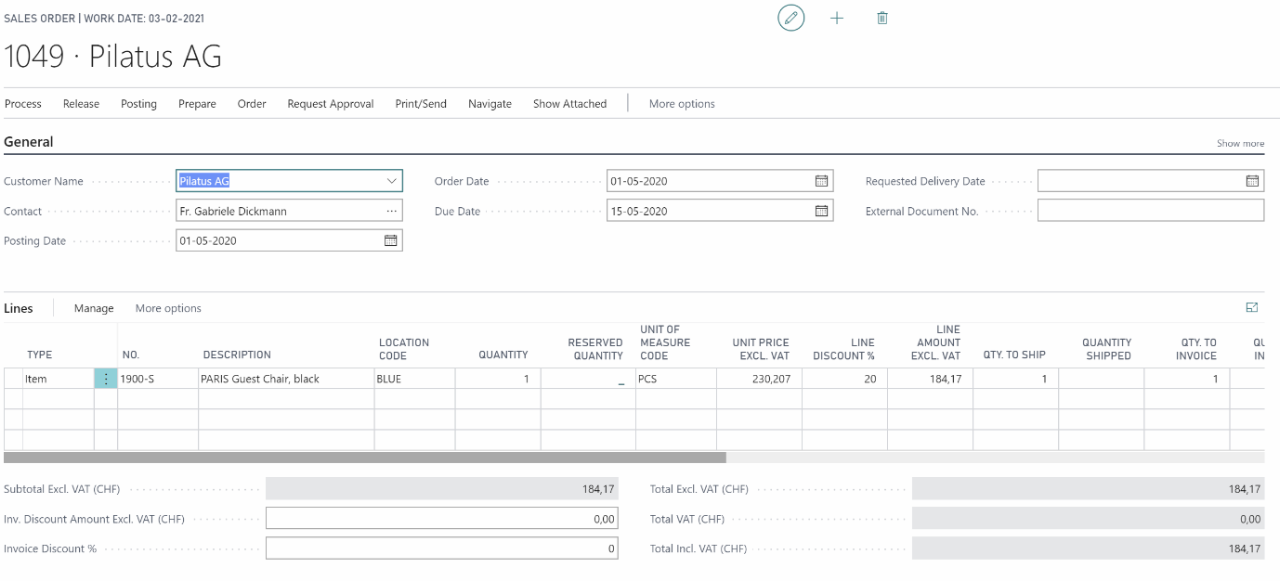This screenshot has width=1280, height=581.
Task: Open the Posting menu
Action: [x=139, y=104]
